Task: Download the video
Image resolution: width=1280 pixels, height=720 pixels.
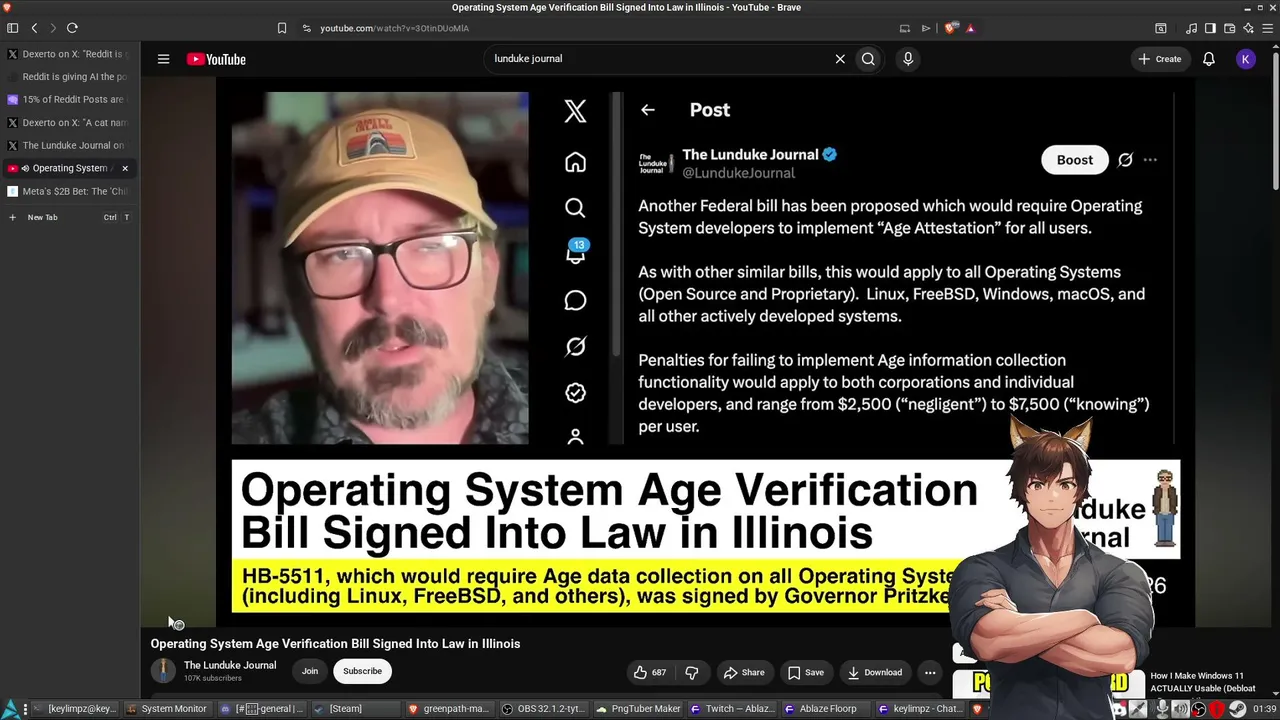Action: point(875,672)
